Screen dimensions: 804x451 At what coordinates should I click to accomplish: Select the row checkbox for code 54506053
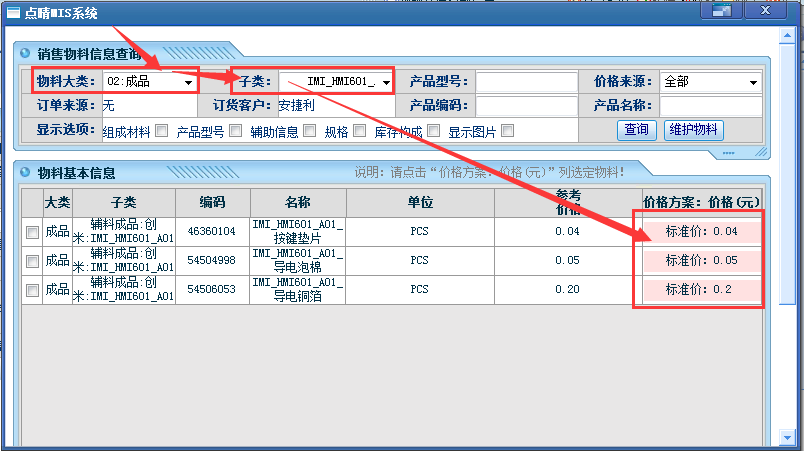(x=32, y=291)
